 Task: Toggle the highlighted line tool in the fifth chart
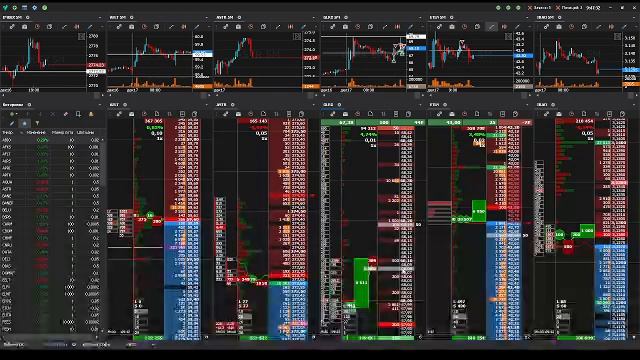(x=491, y=27)
